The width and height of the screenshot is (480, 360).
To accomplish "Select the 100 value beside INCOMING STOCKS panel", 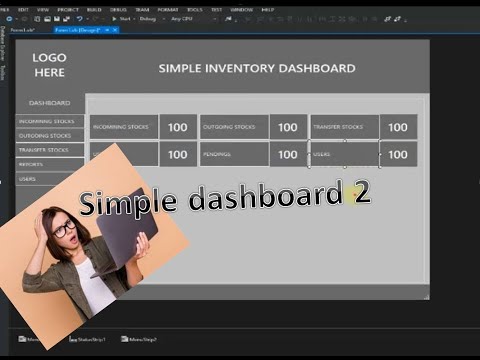I will click(x=178, y=127).
